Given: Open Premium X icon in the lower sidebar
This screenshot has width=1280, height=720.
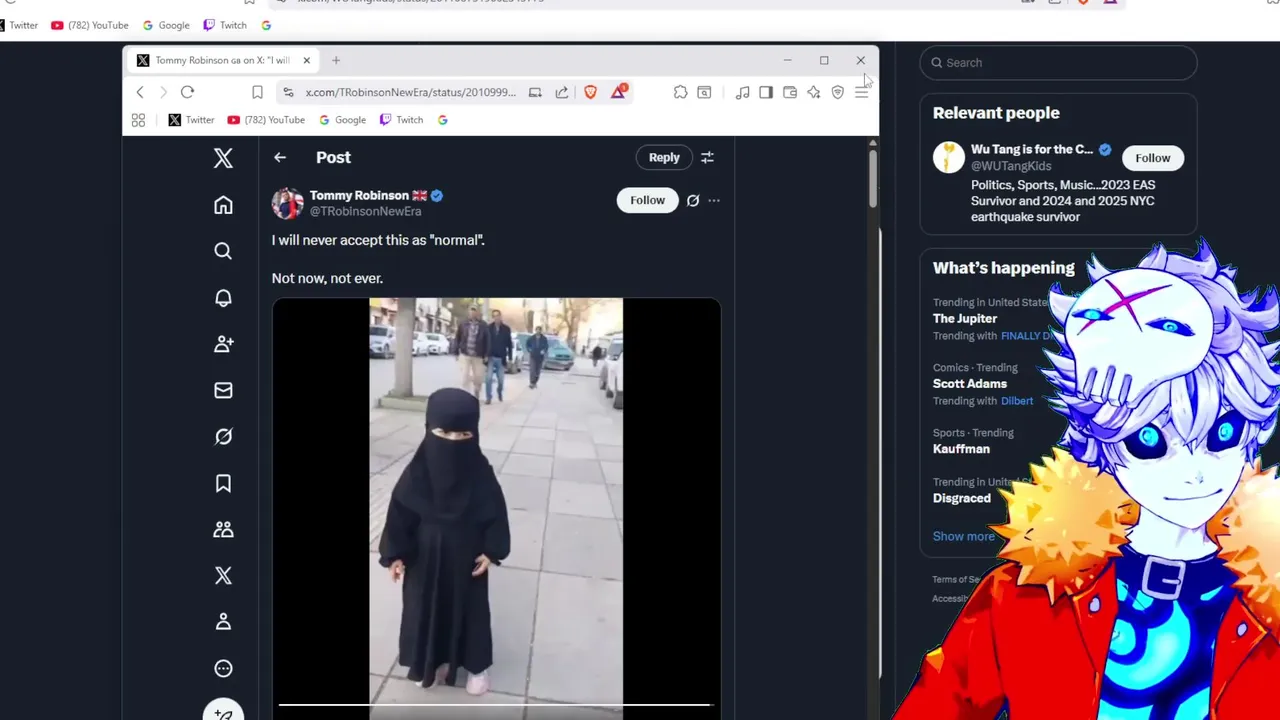Looking at the screenshot, I should coord(223,576).
